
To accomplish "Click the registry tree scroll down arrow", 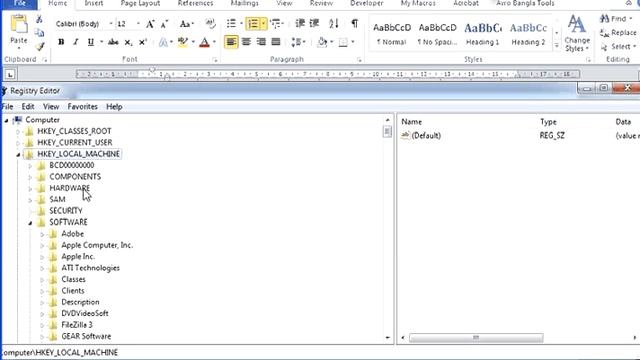I will click(387, 338).
